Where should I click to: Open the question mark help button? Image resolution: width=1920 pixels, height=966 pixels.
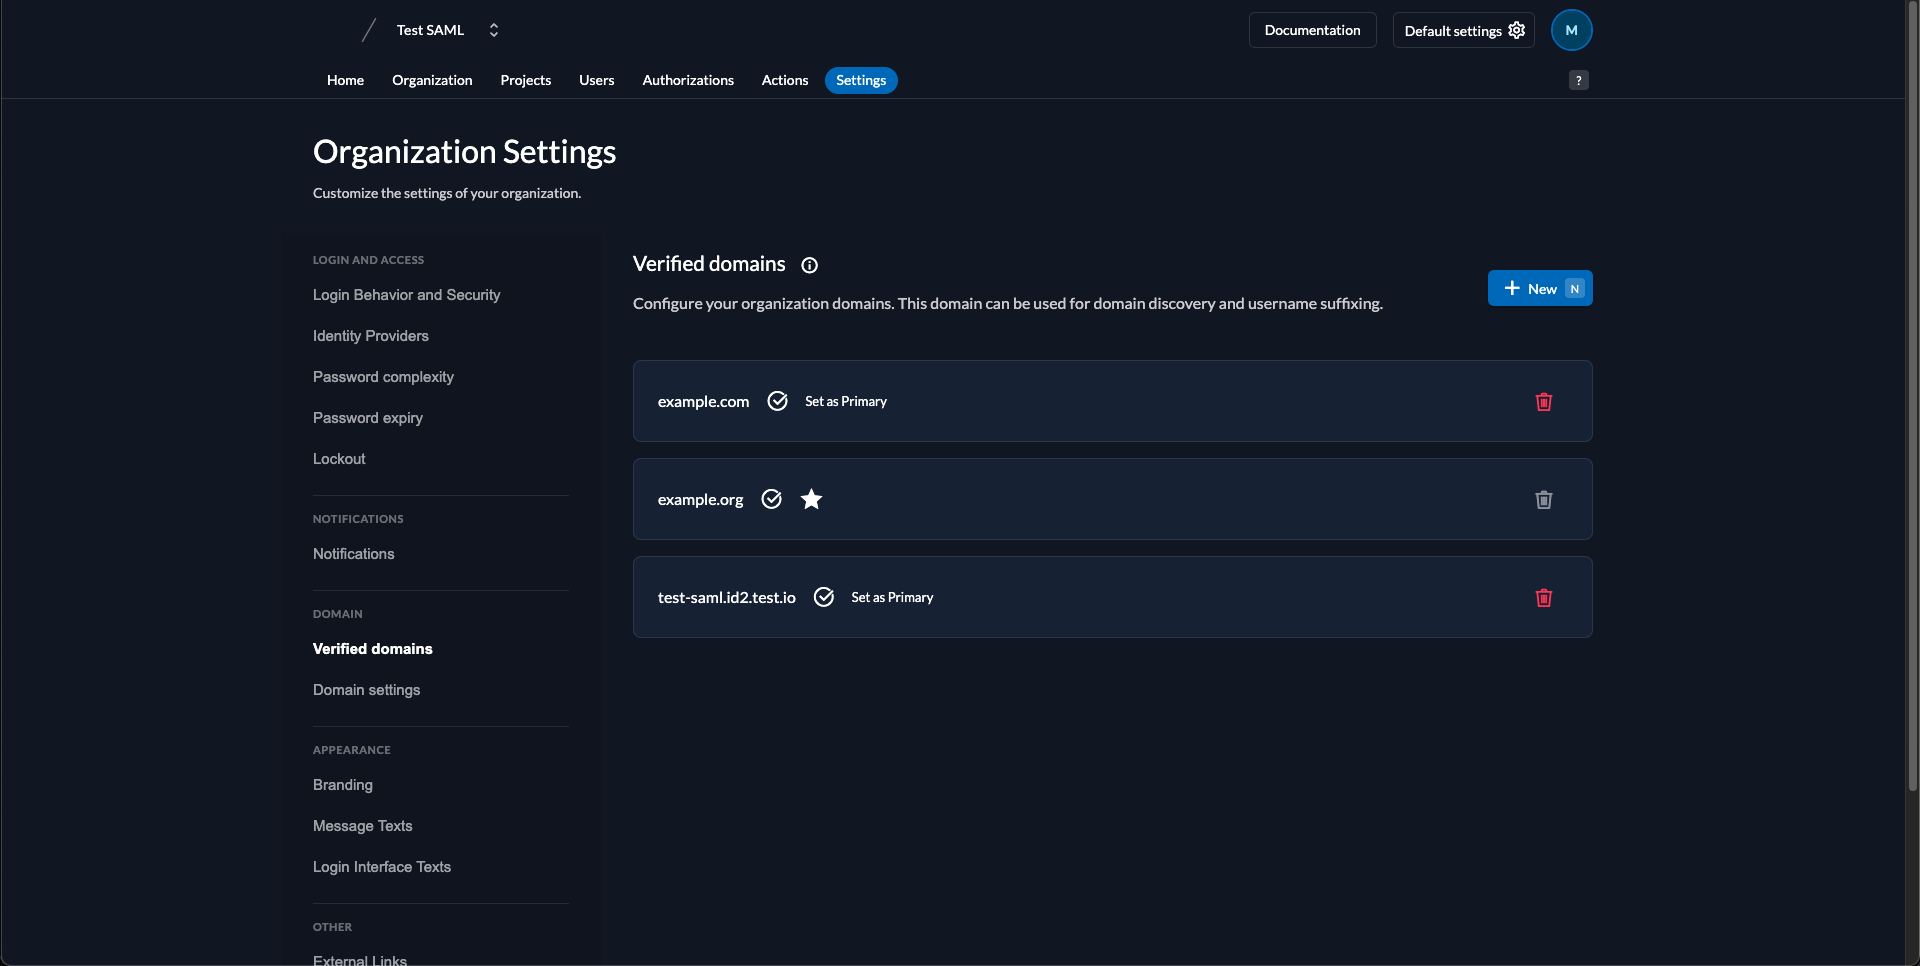(1578, 80)
